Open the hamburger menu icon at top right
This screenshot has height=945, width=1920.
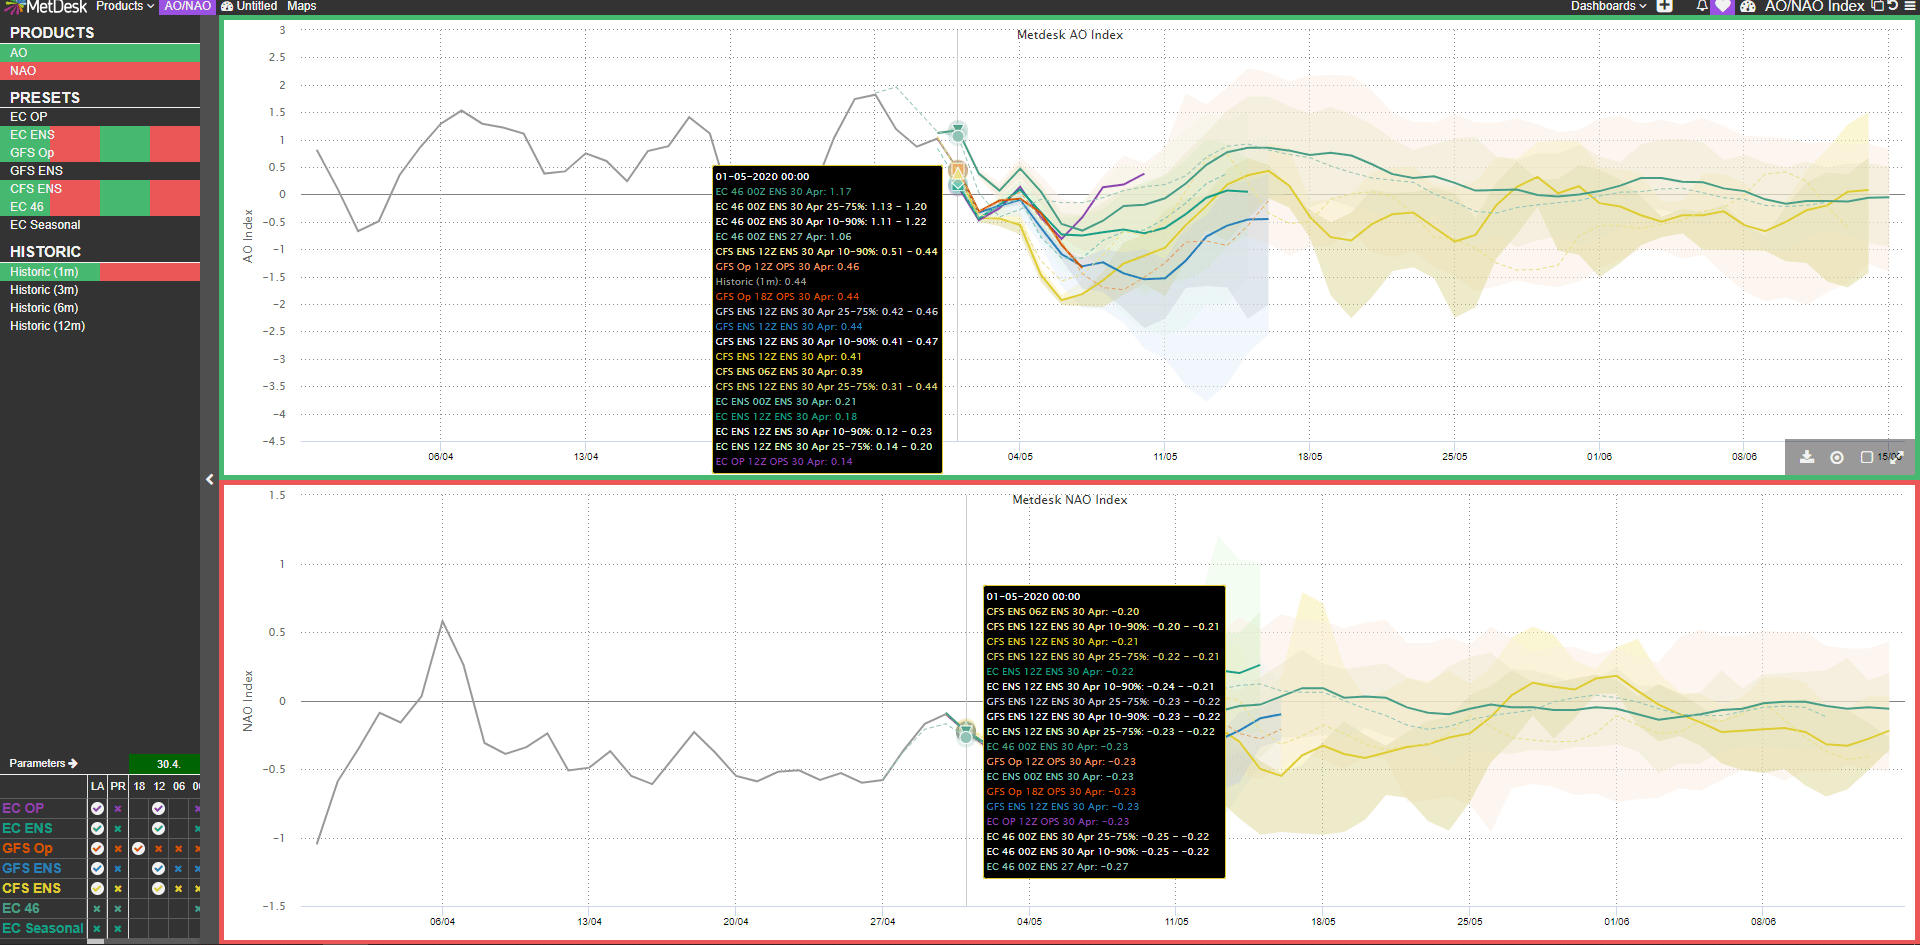pyautogui.click(x=1909, y=6)
